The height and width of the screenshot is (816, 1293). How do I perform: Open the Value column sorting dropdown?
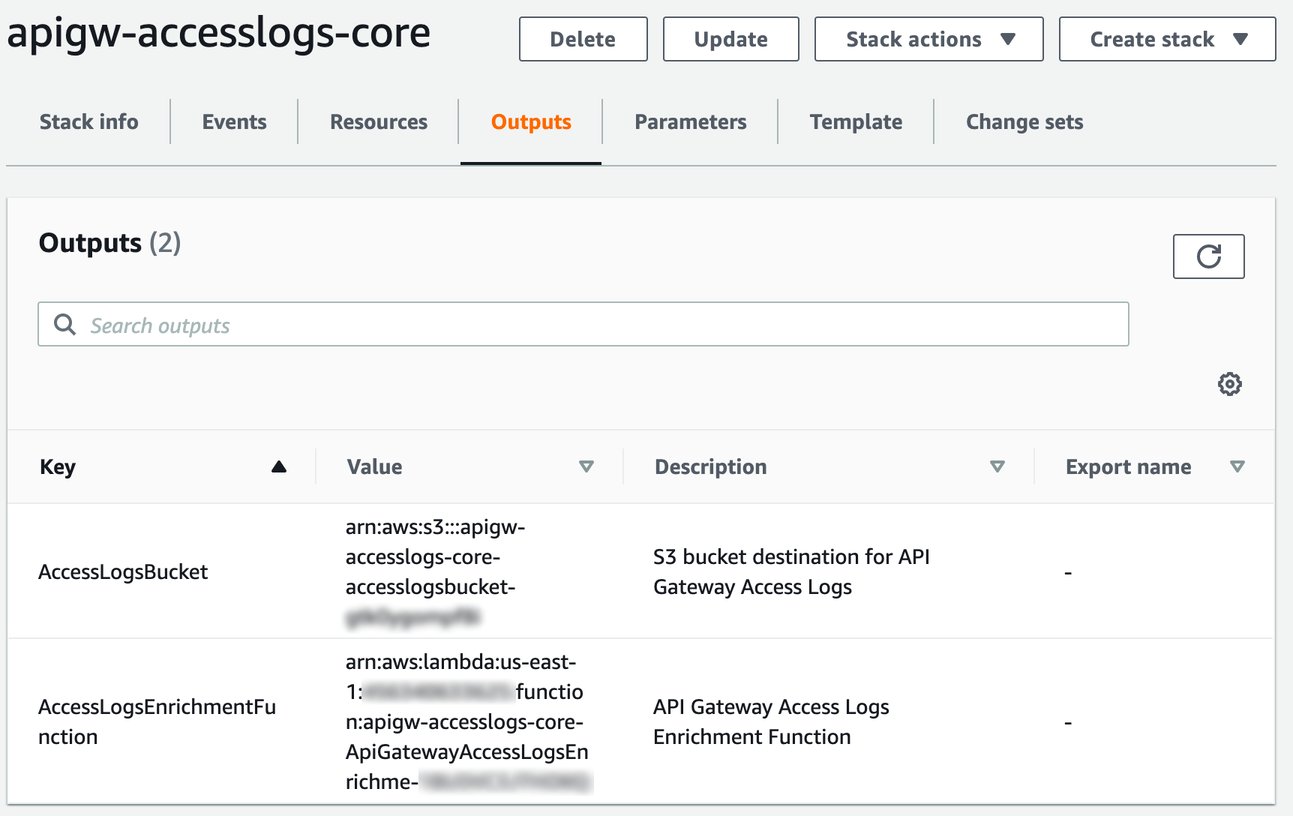coord(588,466)
